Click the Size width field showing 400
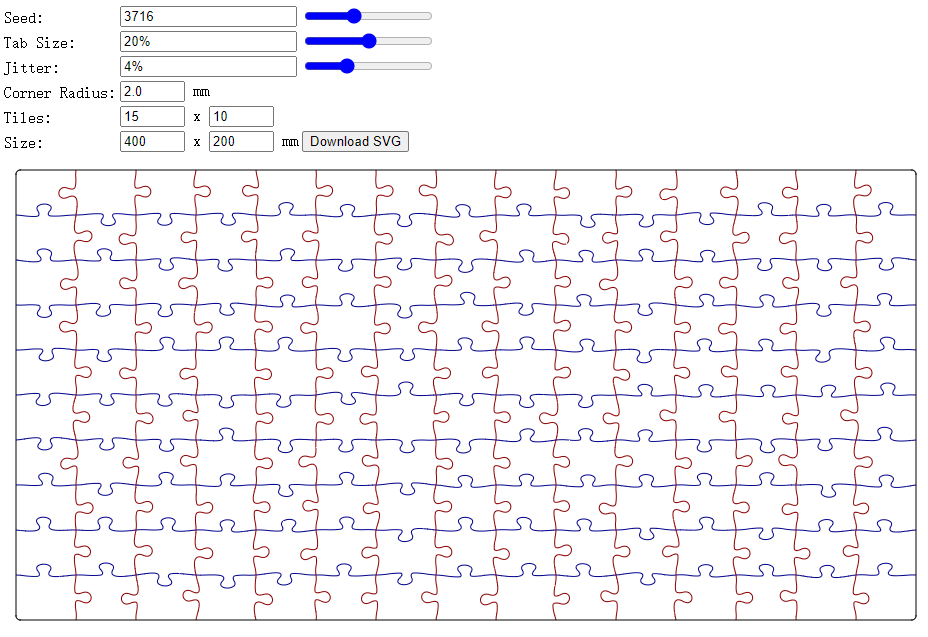This screenshot has width=928, height=637. (x=153, y=141)
